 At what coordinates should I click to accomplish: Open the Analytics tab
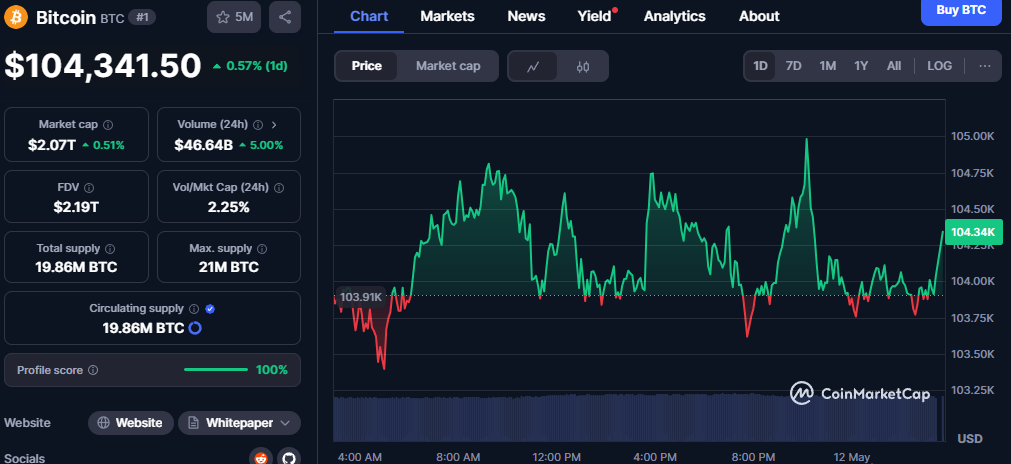(674, 16)
